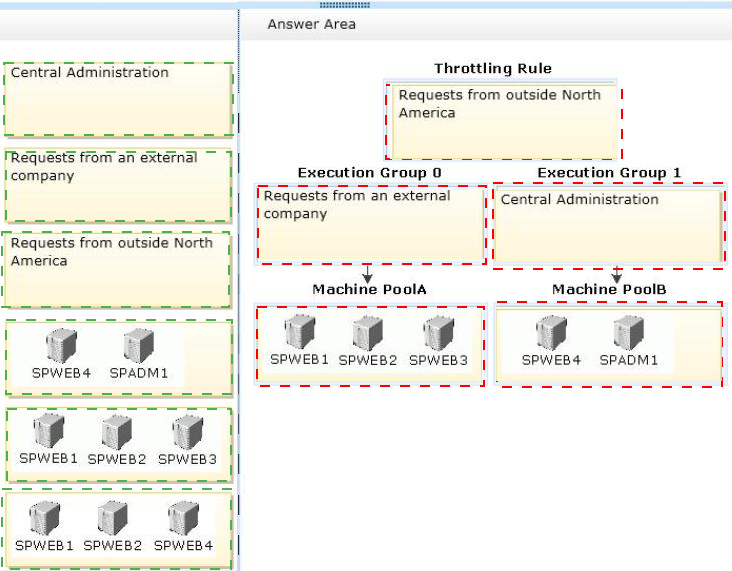Viewport: 732px width, 571px height.
Task: Click the Throttling Rule heading
Action: tap(492, 69)
